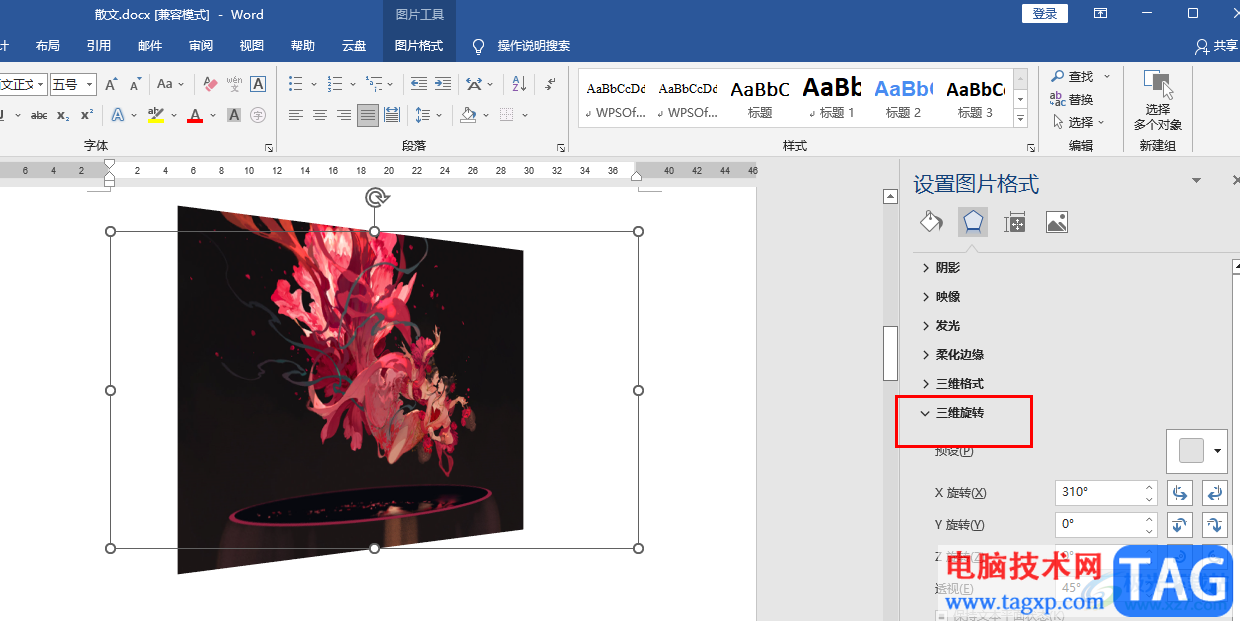Image resolution: width=1240 pixels, height=621 pixels.
Task: Clear all formatting with eraser icon
Action: 210,85
